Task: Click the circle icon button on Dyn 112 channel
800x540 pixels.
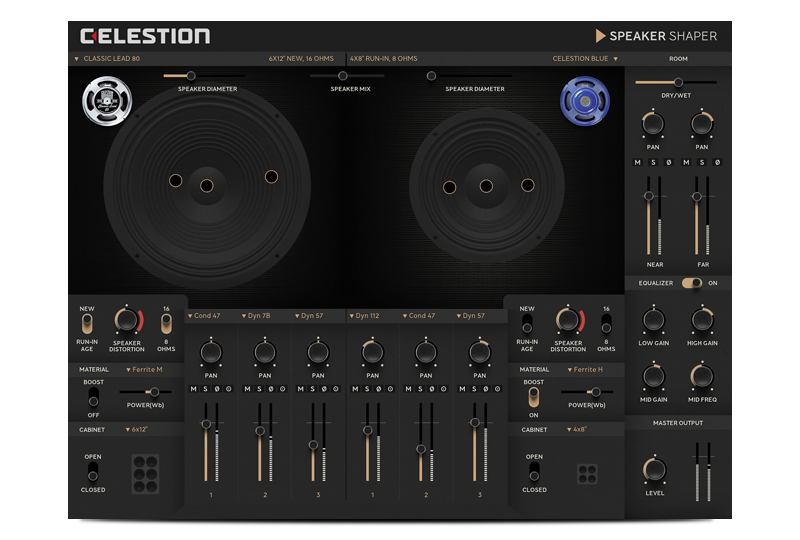Action: [390, 389]
